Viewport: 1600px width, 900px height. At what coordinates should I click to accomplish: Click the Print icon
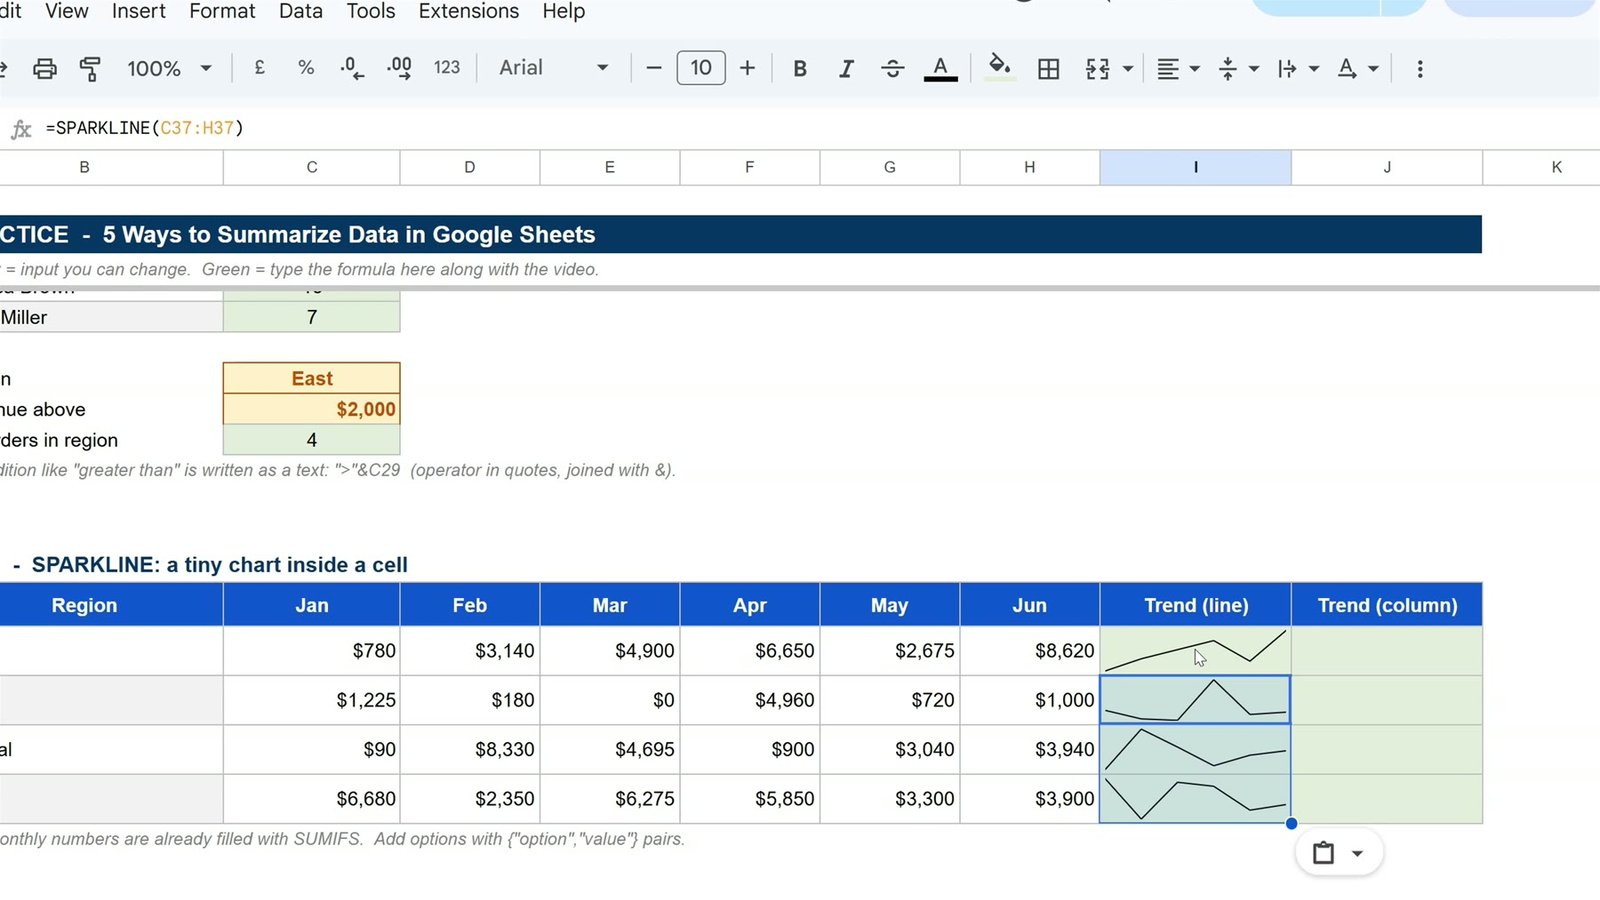pyautogui.click(x=44, y=69)
